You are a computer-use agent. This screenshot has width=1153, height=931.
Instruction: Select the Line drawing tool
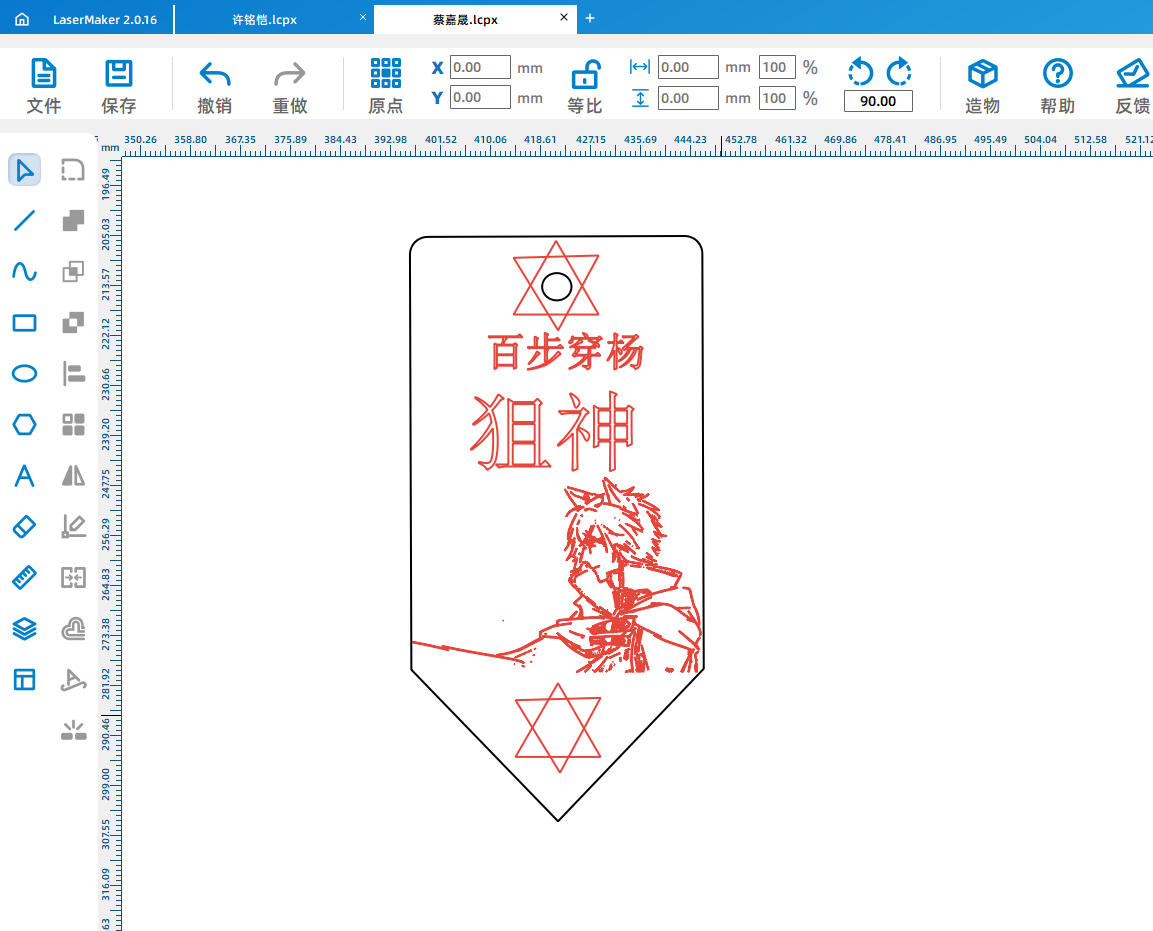(x=24, y=221)
